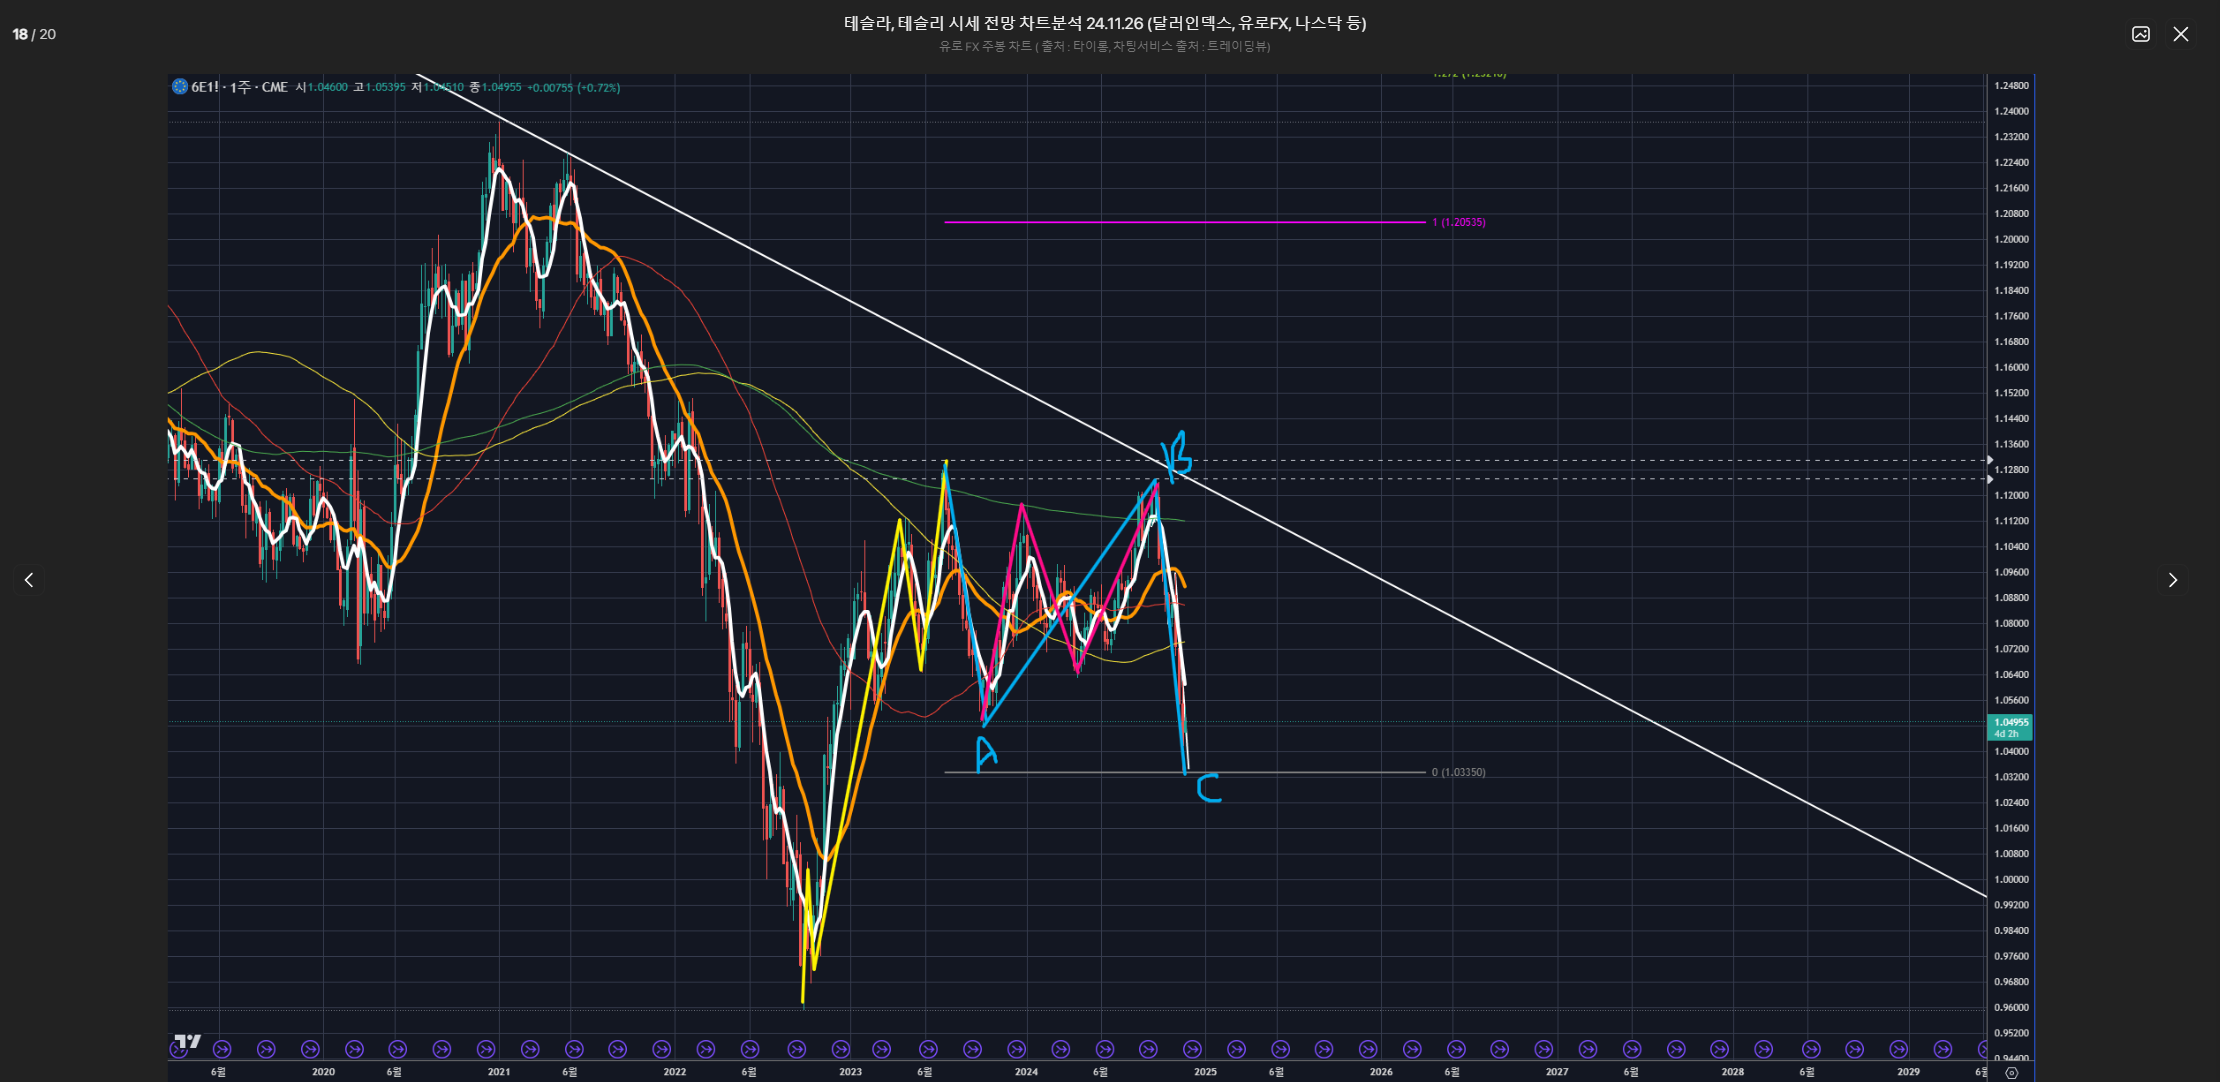The image size is (2220, 1082).
Task: Click the image caption 유로 FX 주봉 차트
Action: 1104,46
